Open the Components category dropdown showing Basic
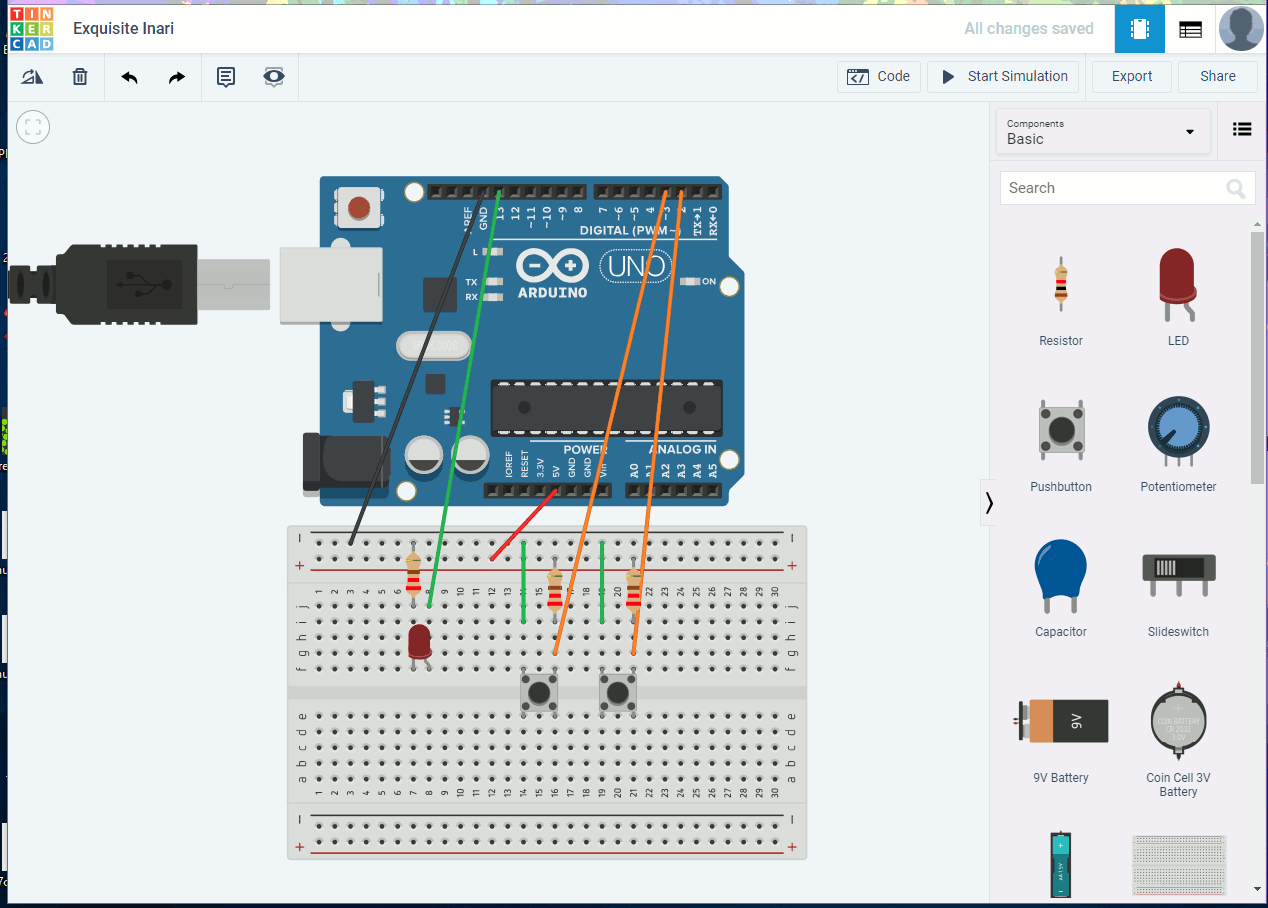This screenshot has width=1268, height=908. [x=1103, y=132]
